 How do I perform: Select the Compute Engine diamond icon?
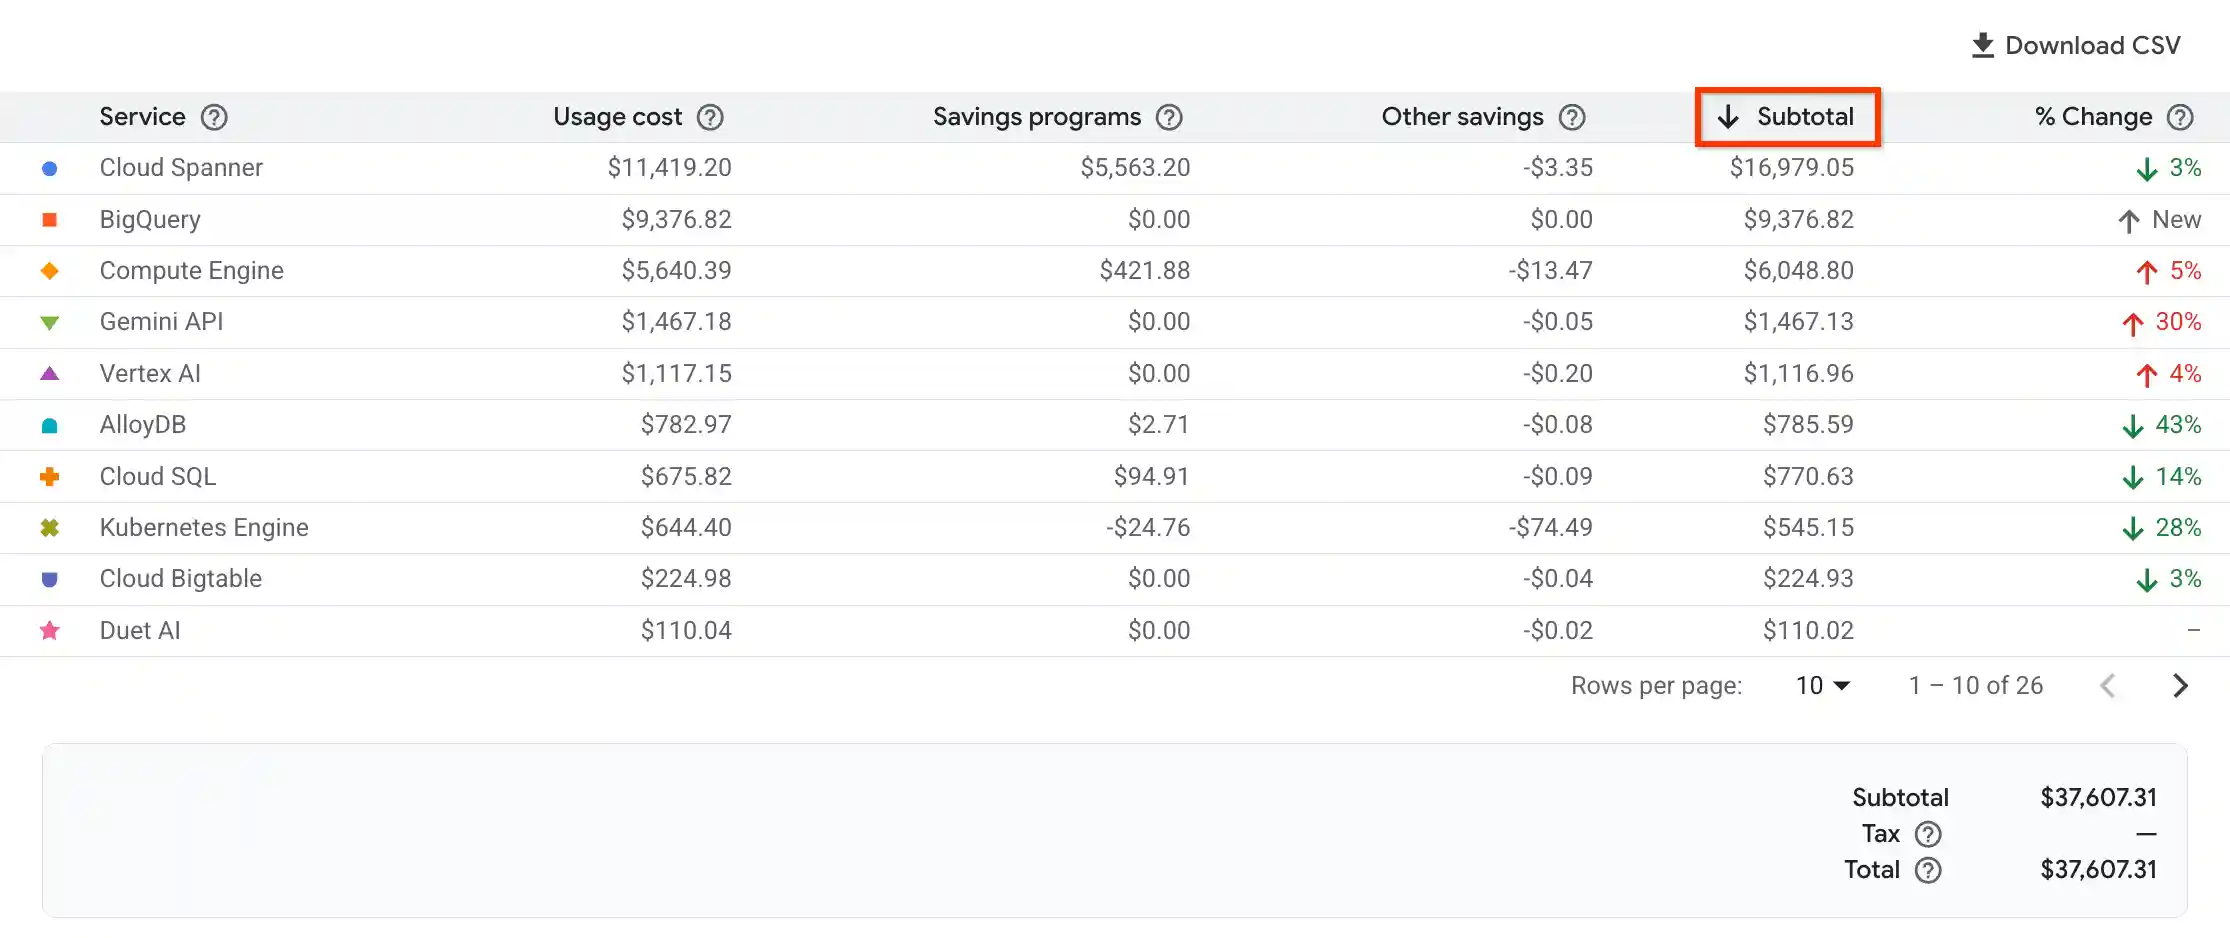[49, 270]
